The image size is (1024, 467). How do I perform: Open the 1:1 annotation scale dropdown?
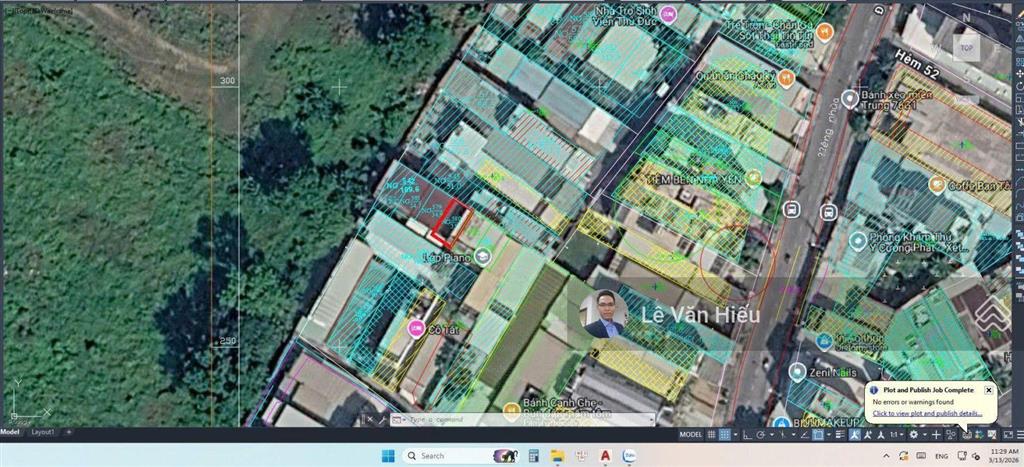(x=897, y=434)
